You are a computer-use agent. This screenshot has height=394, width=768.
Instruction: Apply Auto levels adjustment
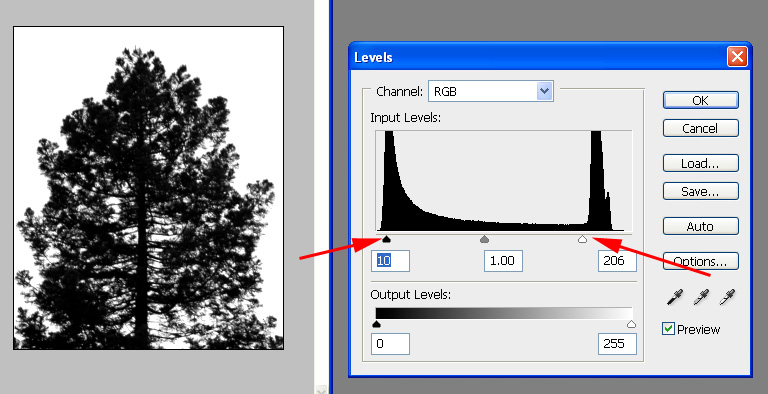[700, 226]
